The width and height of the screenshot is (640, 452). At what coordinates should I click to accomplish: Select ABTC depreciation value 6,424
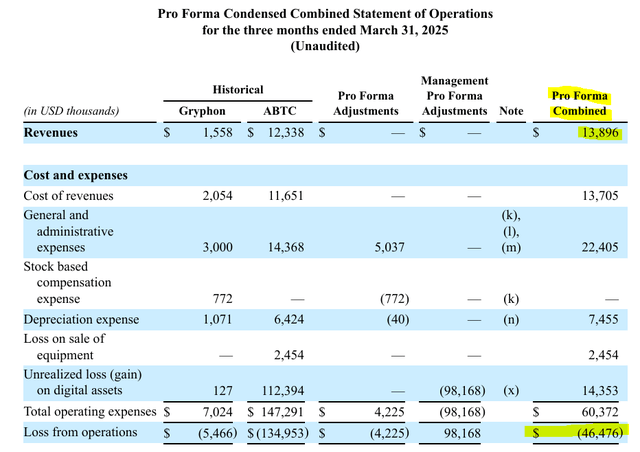289,319
